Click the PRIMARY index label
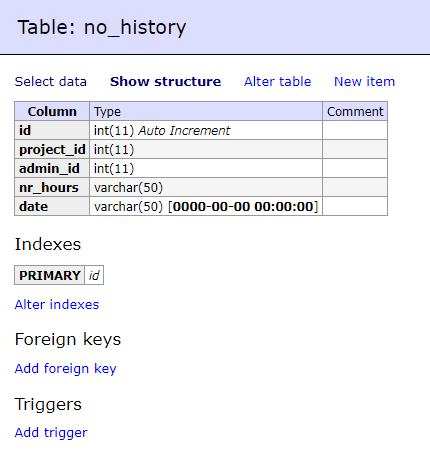The height and width of the screenshot is (455, 430). (x=50, y=275)
